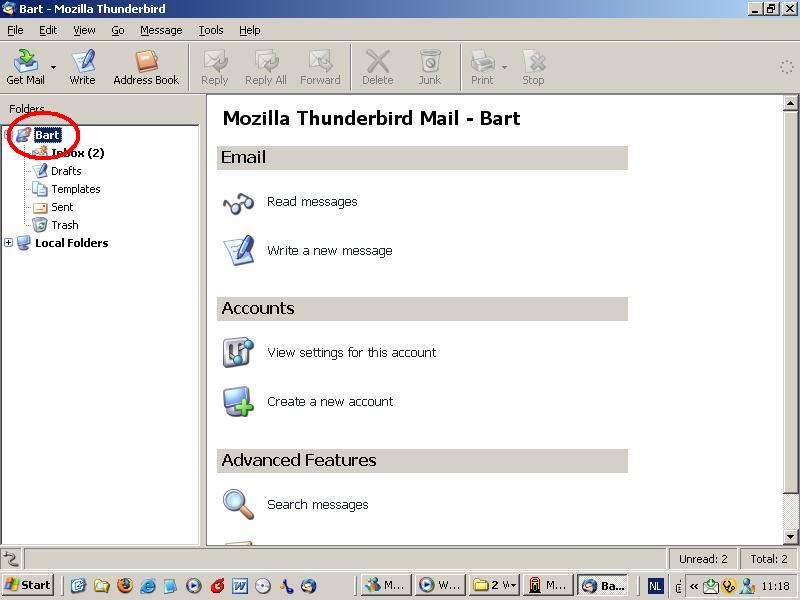Open the Inbox (2) folder
The image size is (800, 600).
(x=78, y=153)
